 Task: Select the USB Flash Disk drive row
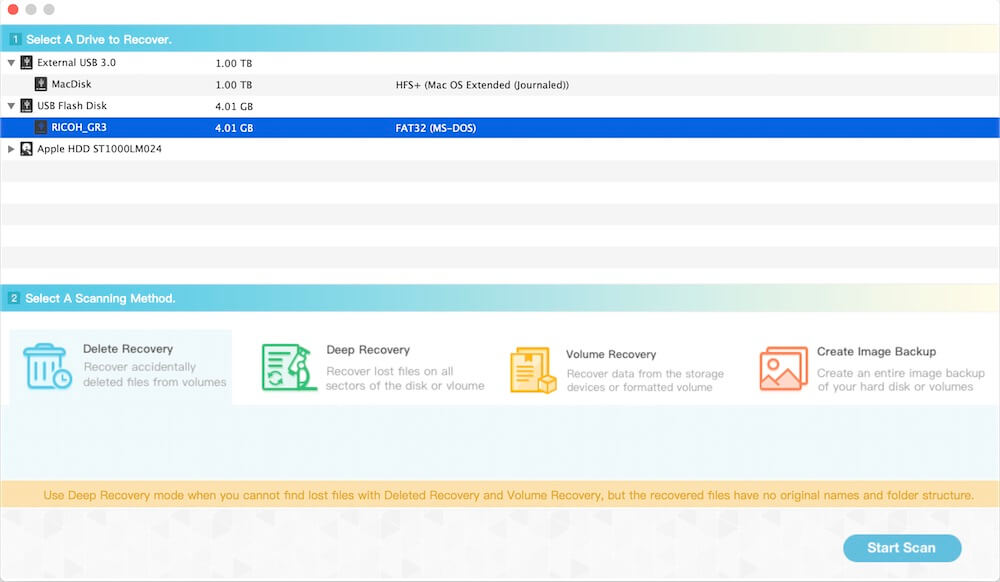tap(500, 106)
